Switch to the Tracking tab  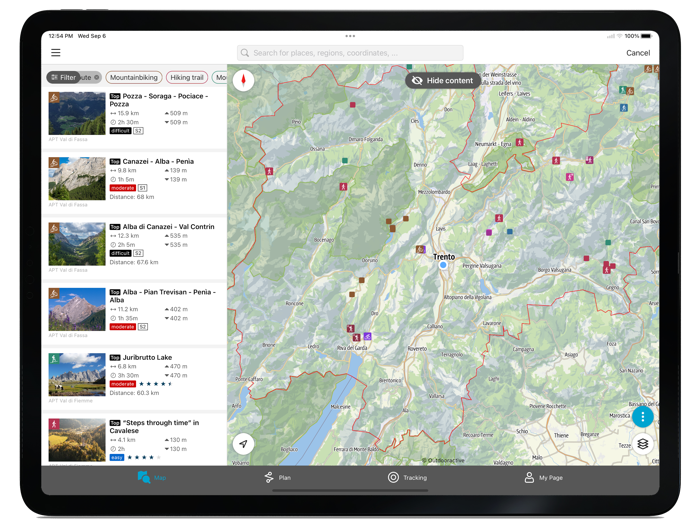click(407, 477)
